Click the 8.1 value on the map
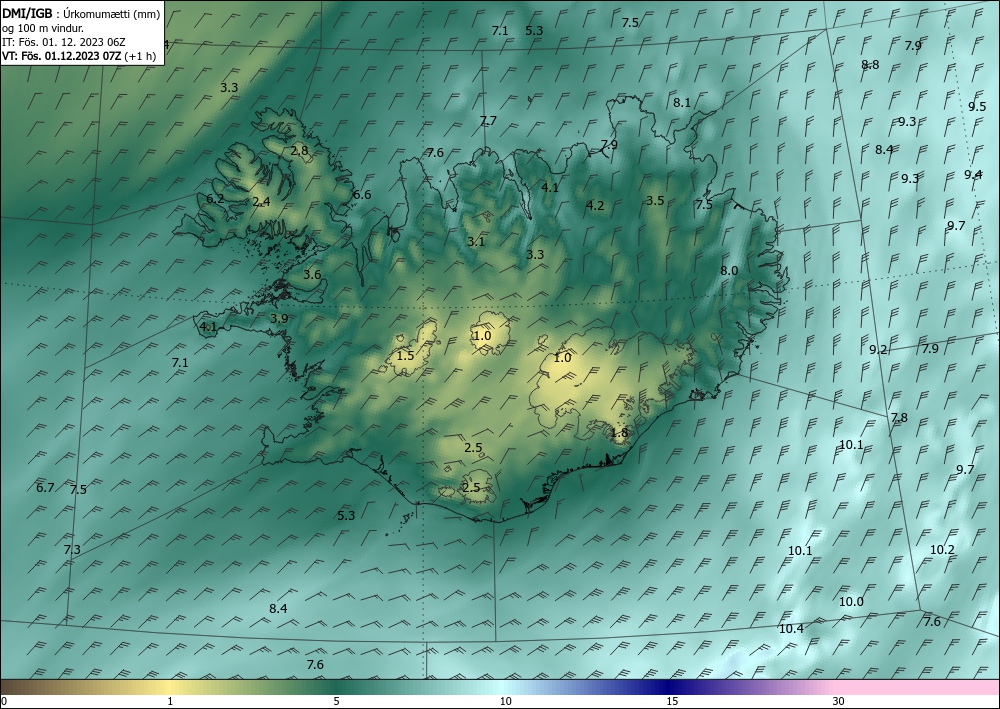The height and width of the screenshot is (709, 1000). (682, 102)
